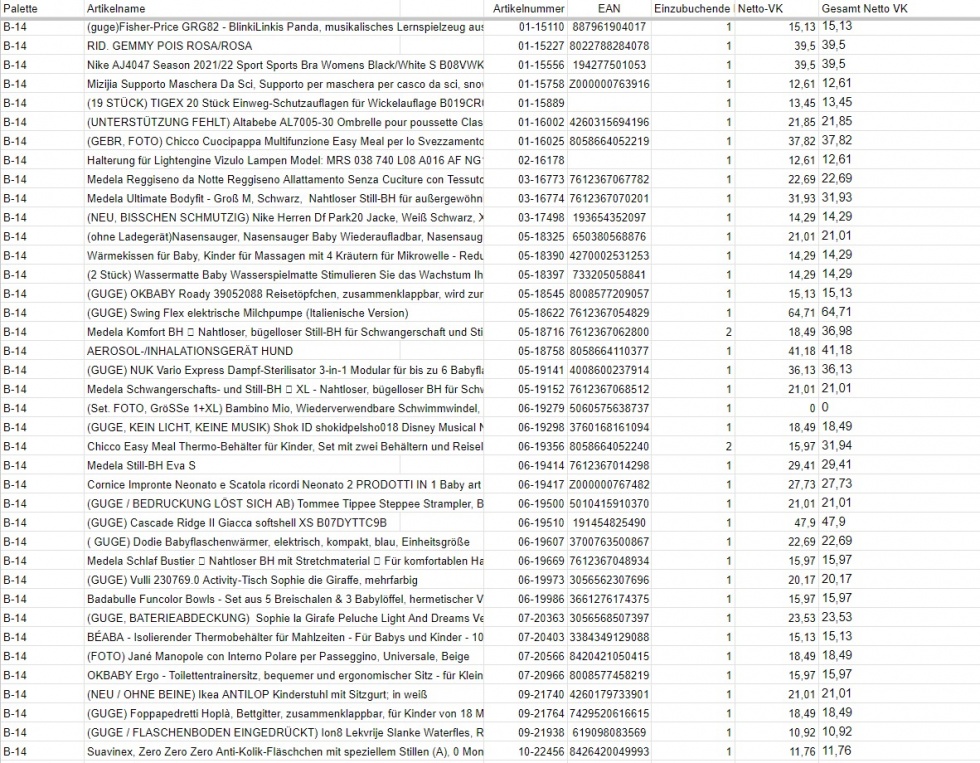Click article number 07-20363
Viewport: 980px width, 763px height.
point(541,618)
